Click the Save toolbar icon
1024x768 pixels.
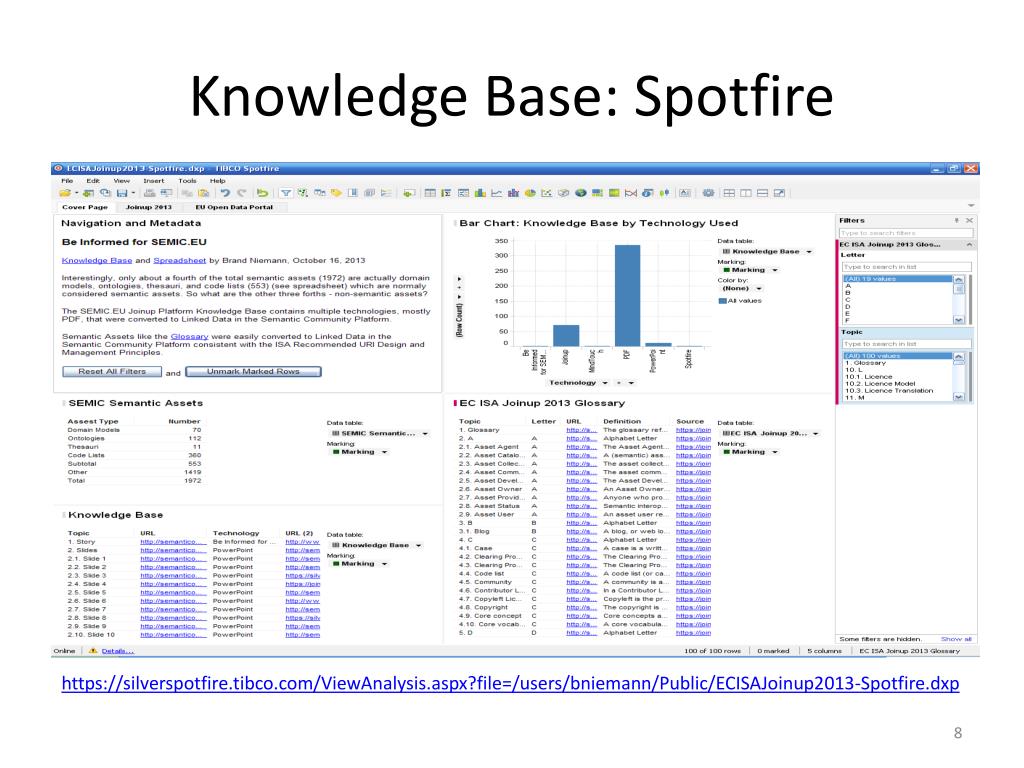[x=122, y=193]
